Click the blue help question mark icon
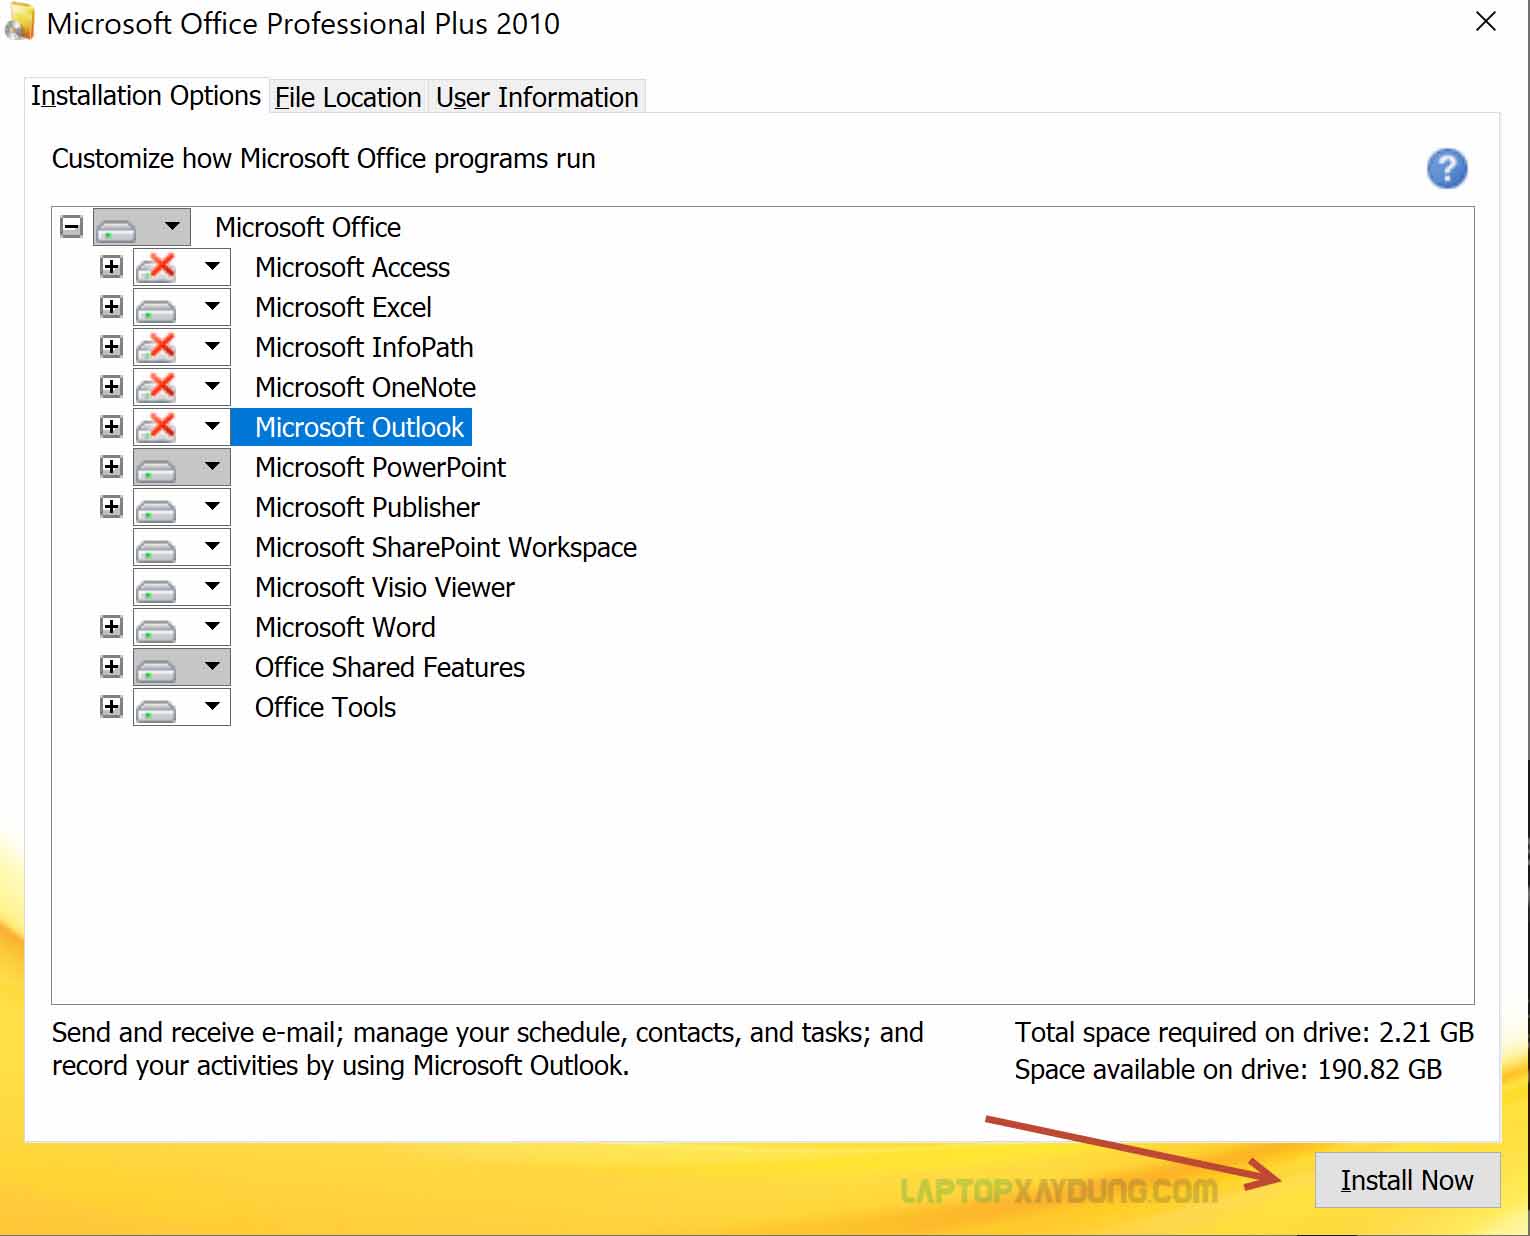Viewport: 1530px width, 1236px height. (x=1446, y=168)
